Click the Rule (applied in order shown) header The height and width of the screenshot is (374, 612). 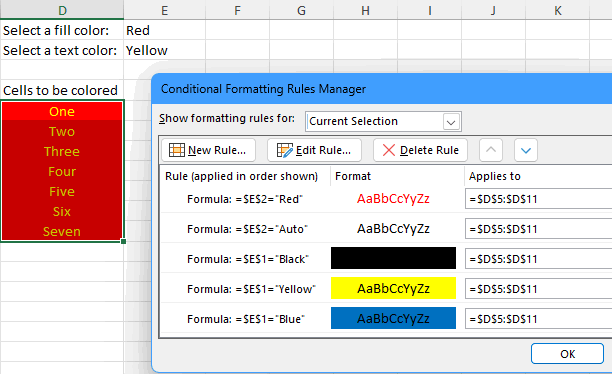point(241,176)
